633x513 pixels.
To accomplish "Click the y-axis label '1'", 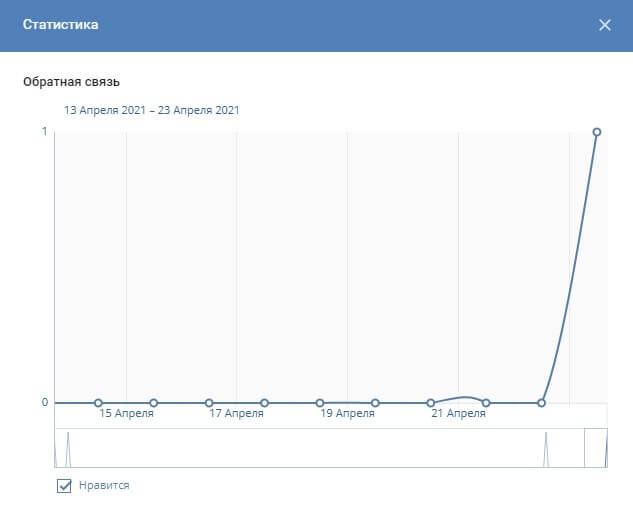I will (x=44, y=131).
